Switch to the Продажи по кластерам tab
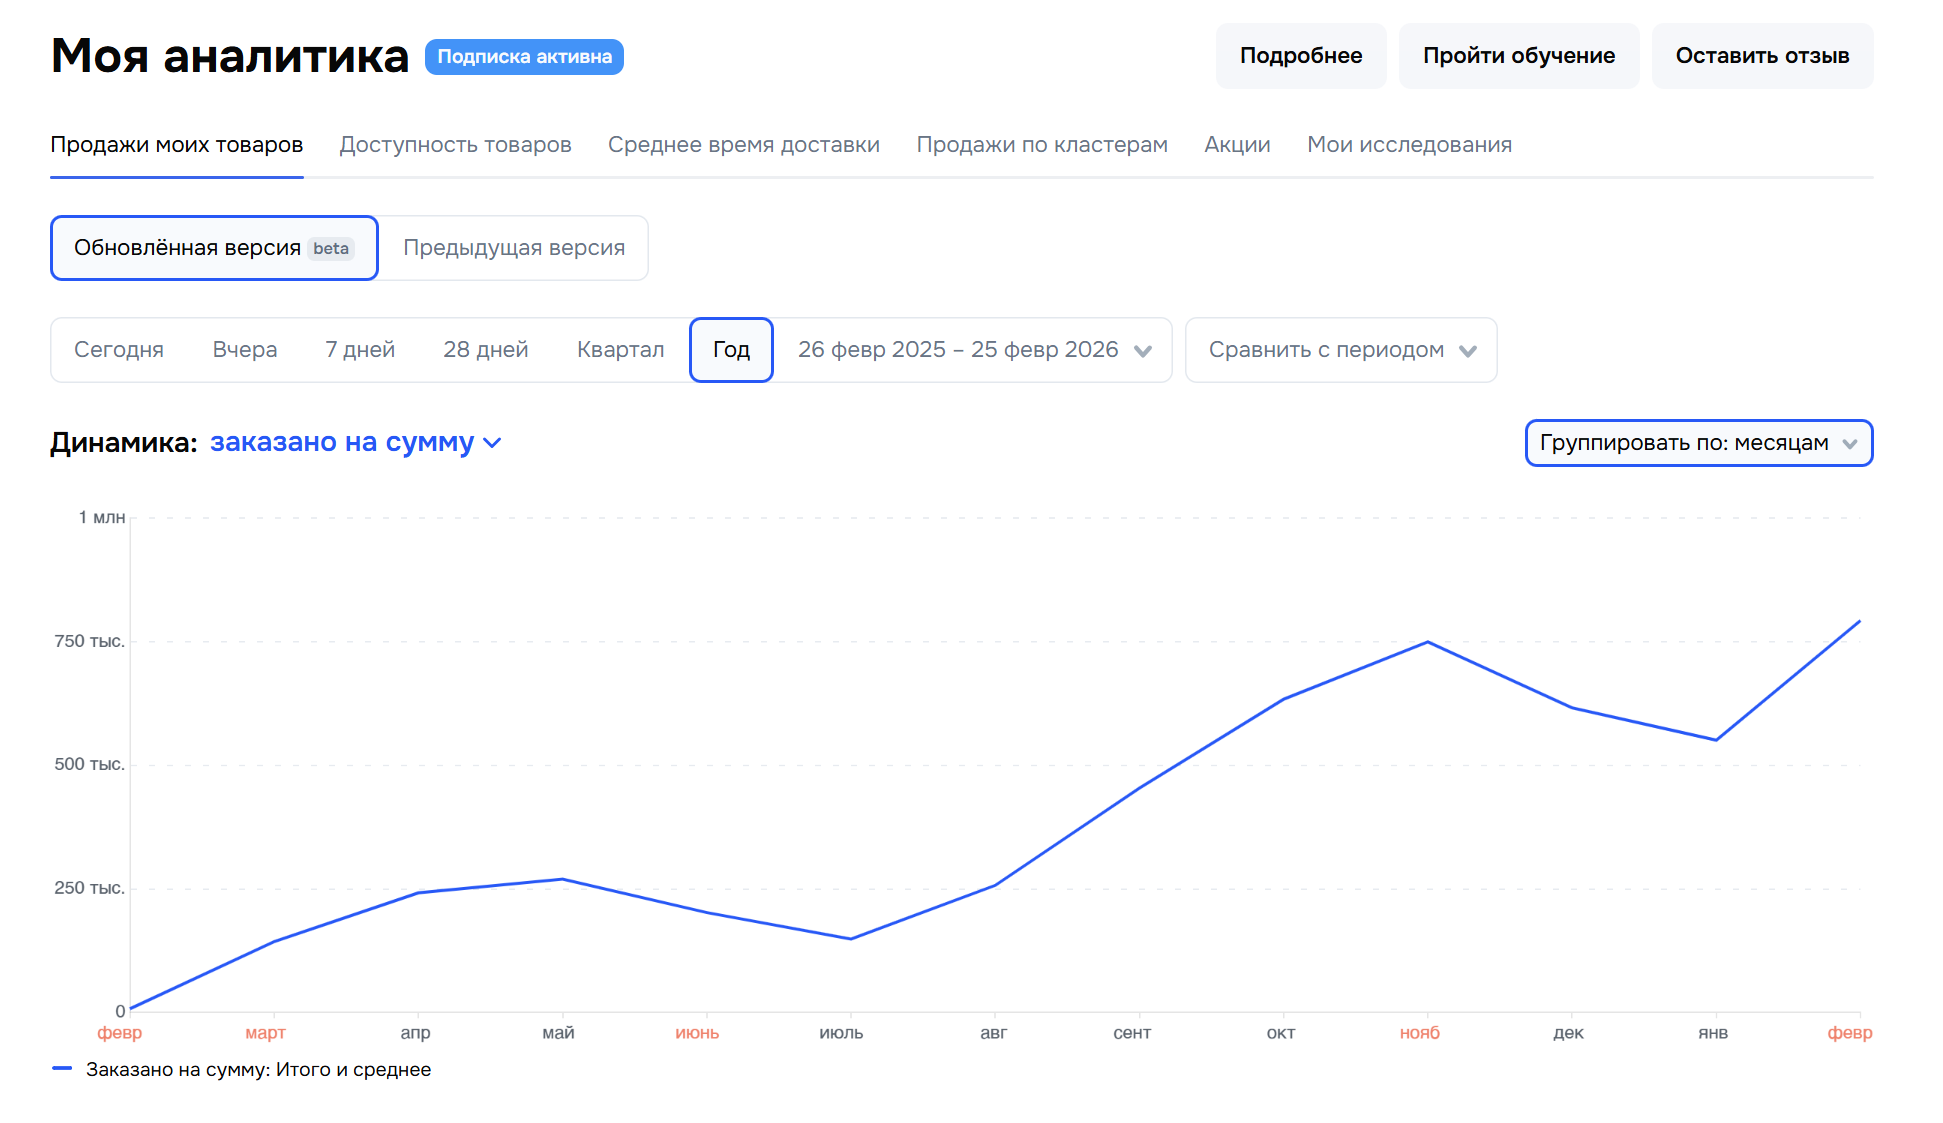 click(x=1041, y=145)
